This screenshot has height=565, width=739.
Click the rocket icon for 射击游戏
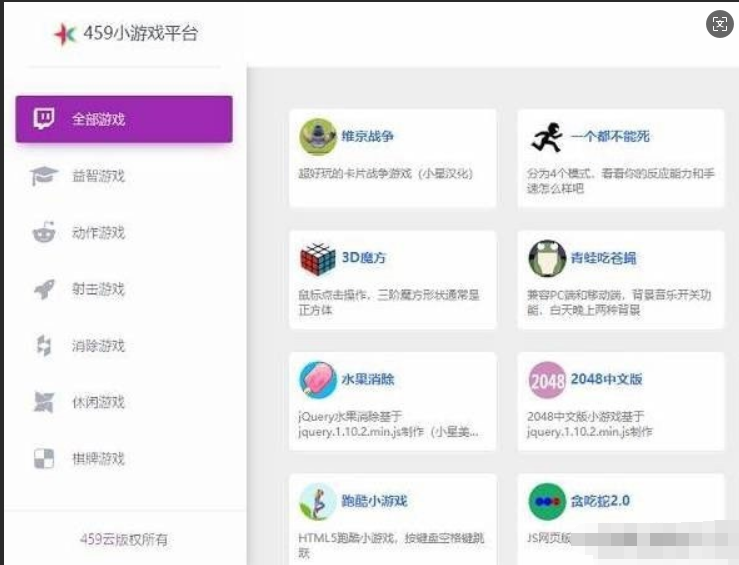(x=44, y=289)
